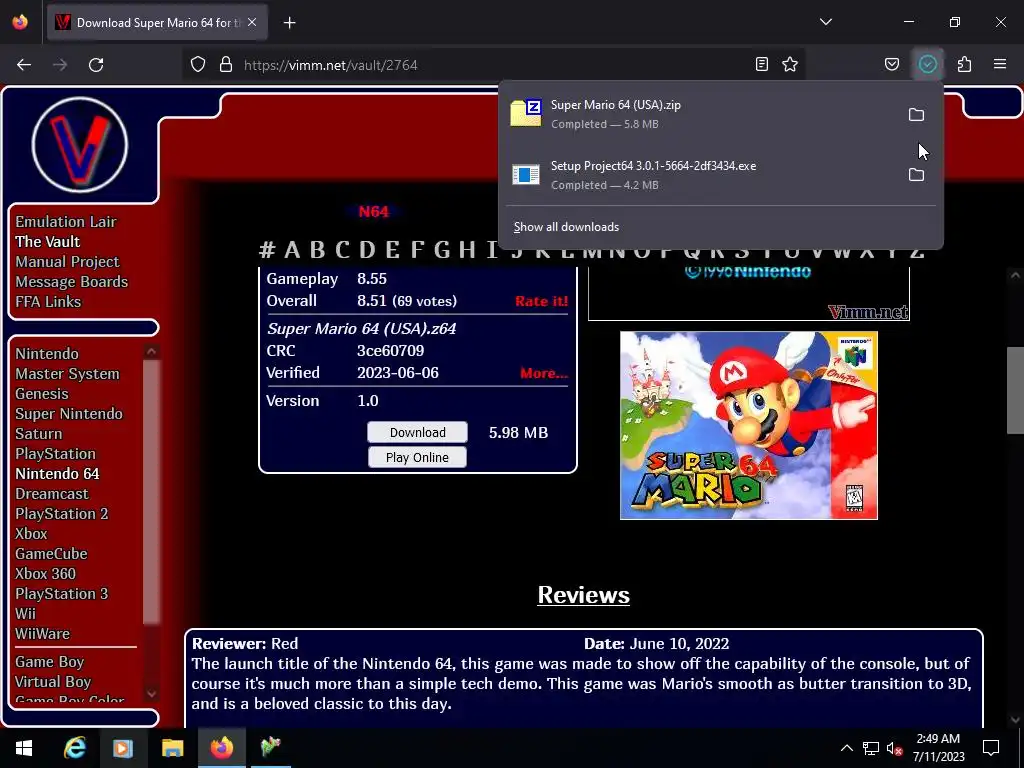This screenshot has width=1024, height=768.
Task: Open the extensions puzzle icon
Action: [965, 64]
